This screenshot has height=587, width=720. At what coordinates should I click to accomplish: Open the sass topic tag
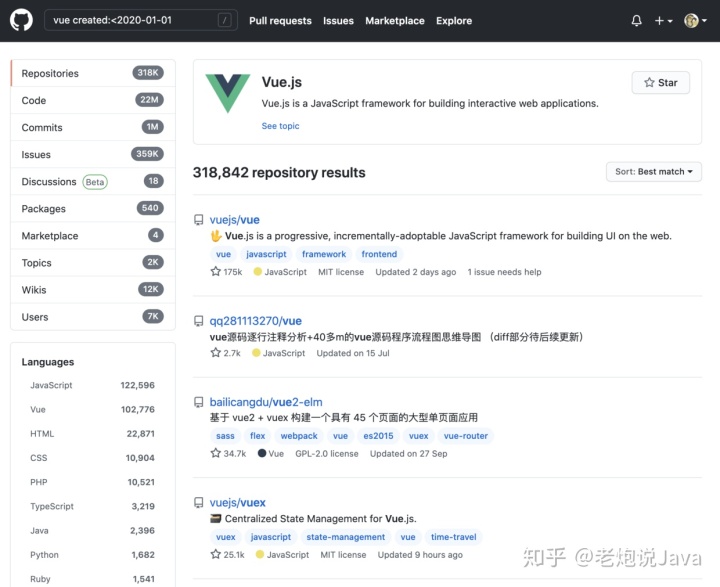[225, 436]
